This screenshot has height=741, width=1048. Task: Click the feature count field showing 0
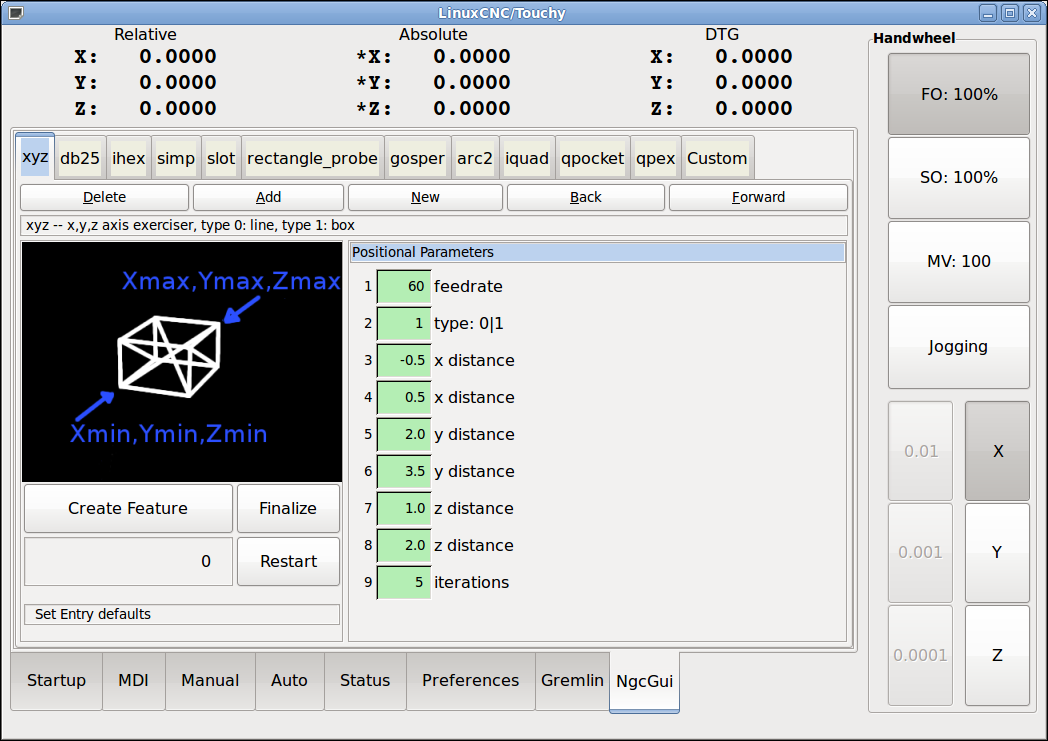pyautogui.click(x=128, y=561)
